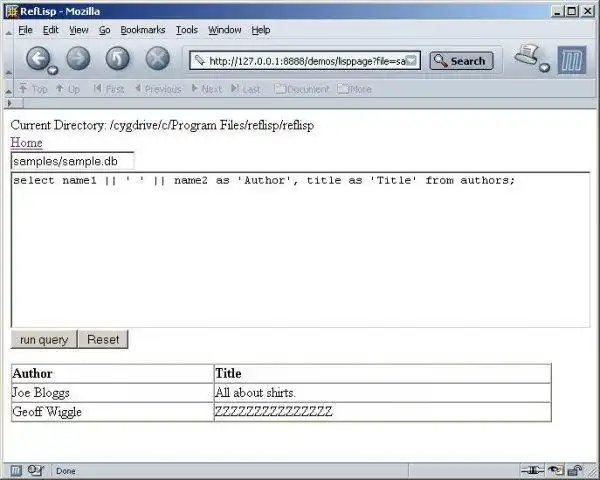Click the security padlock icon
600x480 pixels.
click(x=574, y=470)
